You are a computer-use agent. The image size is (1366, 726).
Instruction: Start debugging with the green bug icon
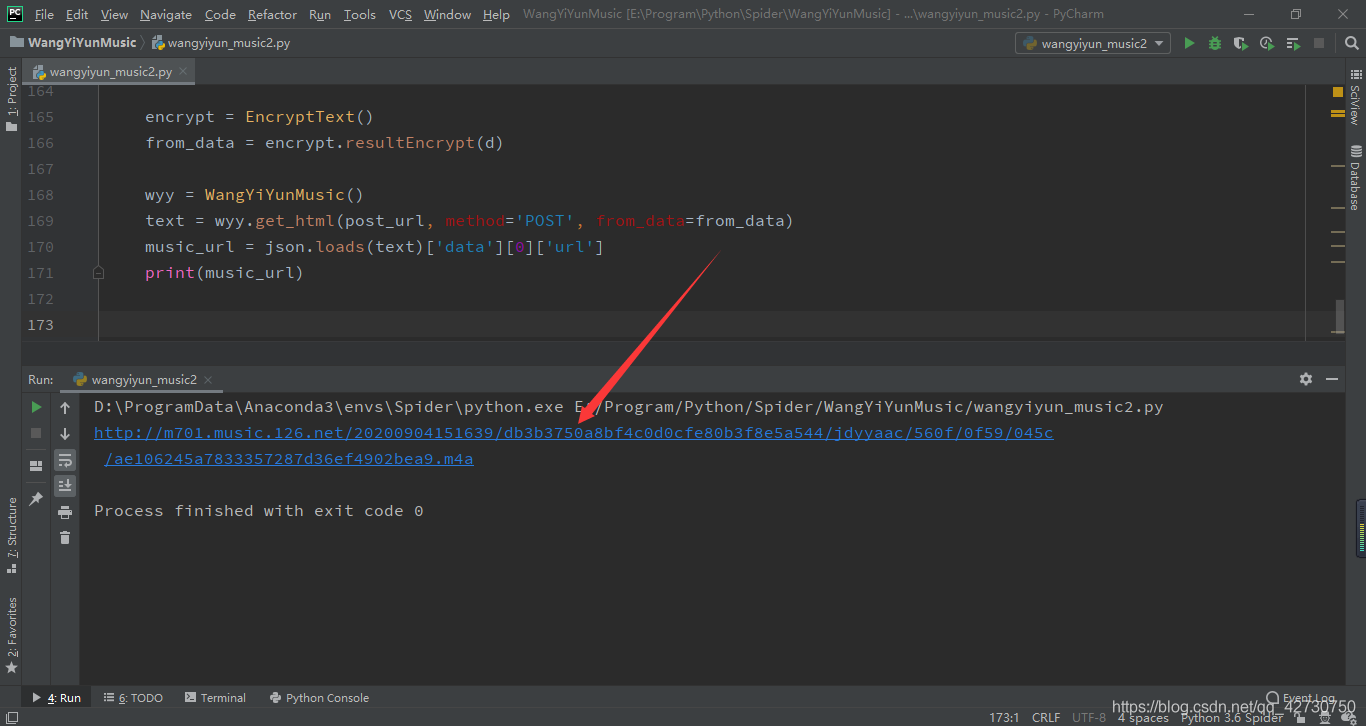pos(1215,43)
